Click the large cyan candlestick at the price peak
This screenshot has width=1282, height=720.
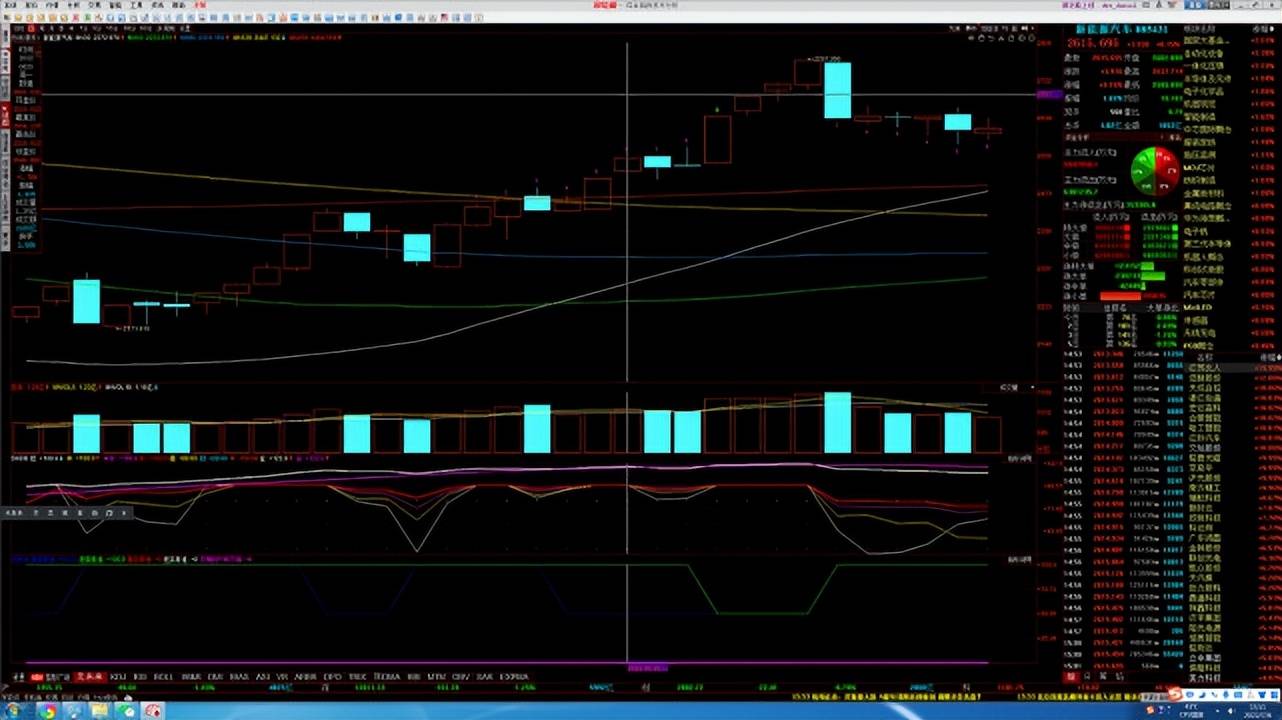tap(837, 90)
